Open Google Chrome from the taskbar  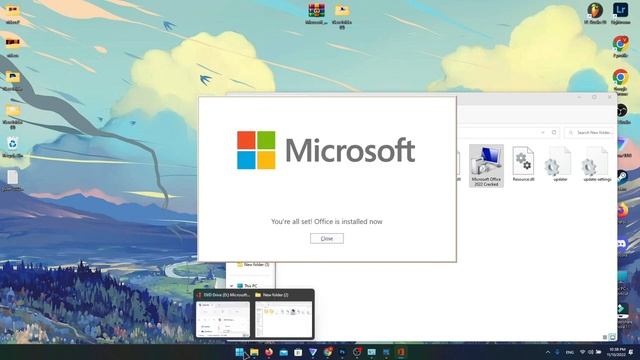click(x=328, y=352)
